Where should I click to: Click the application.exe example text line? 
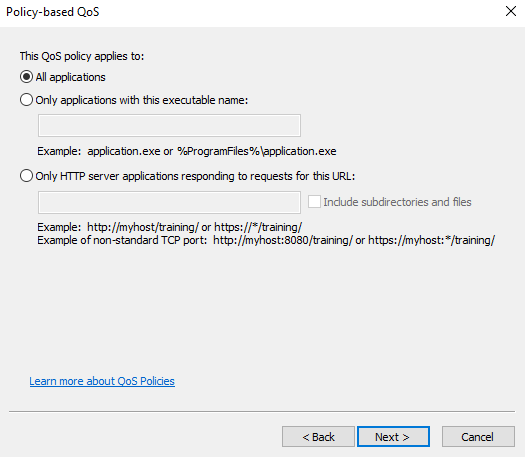click(187, 151)
